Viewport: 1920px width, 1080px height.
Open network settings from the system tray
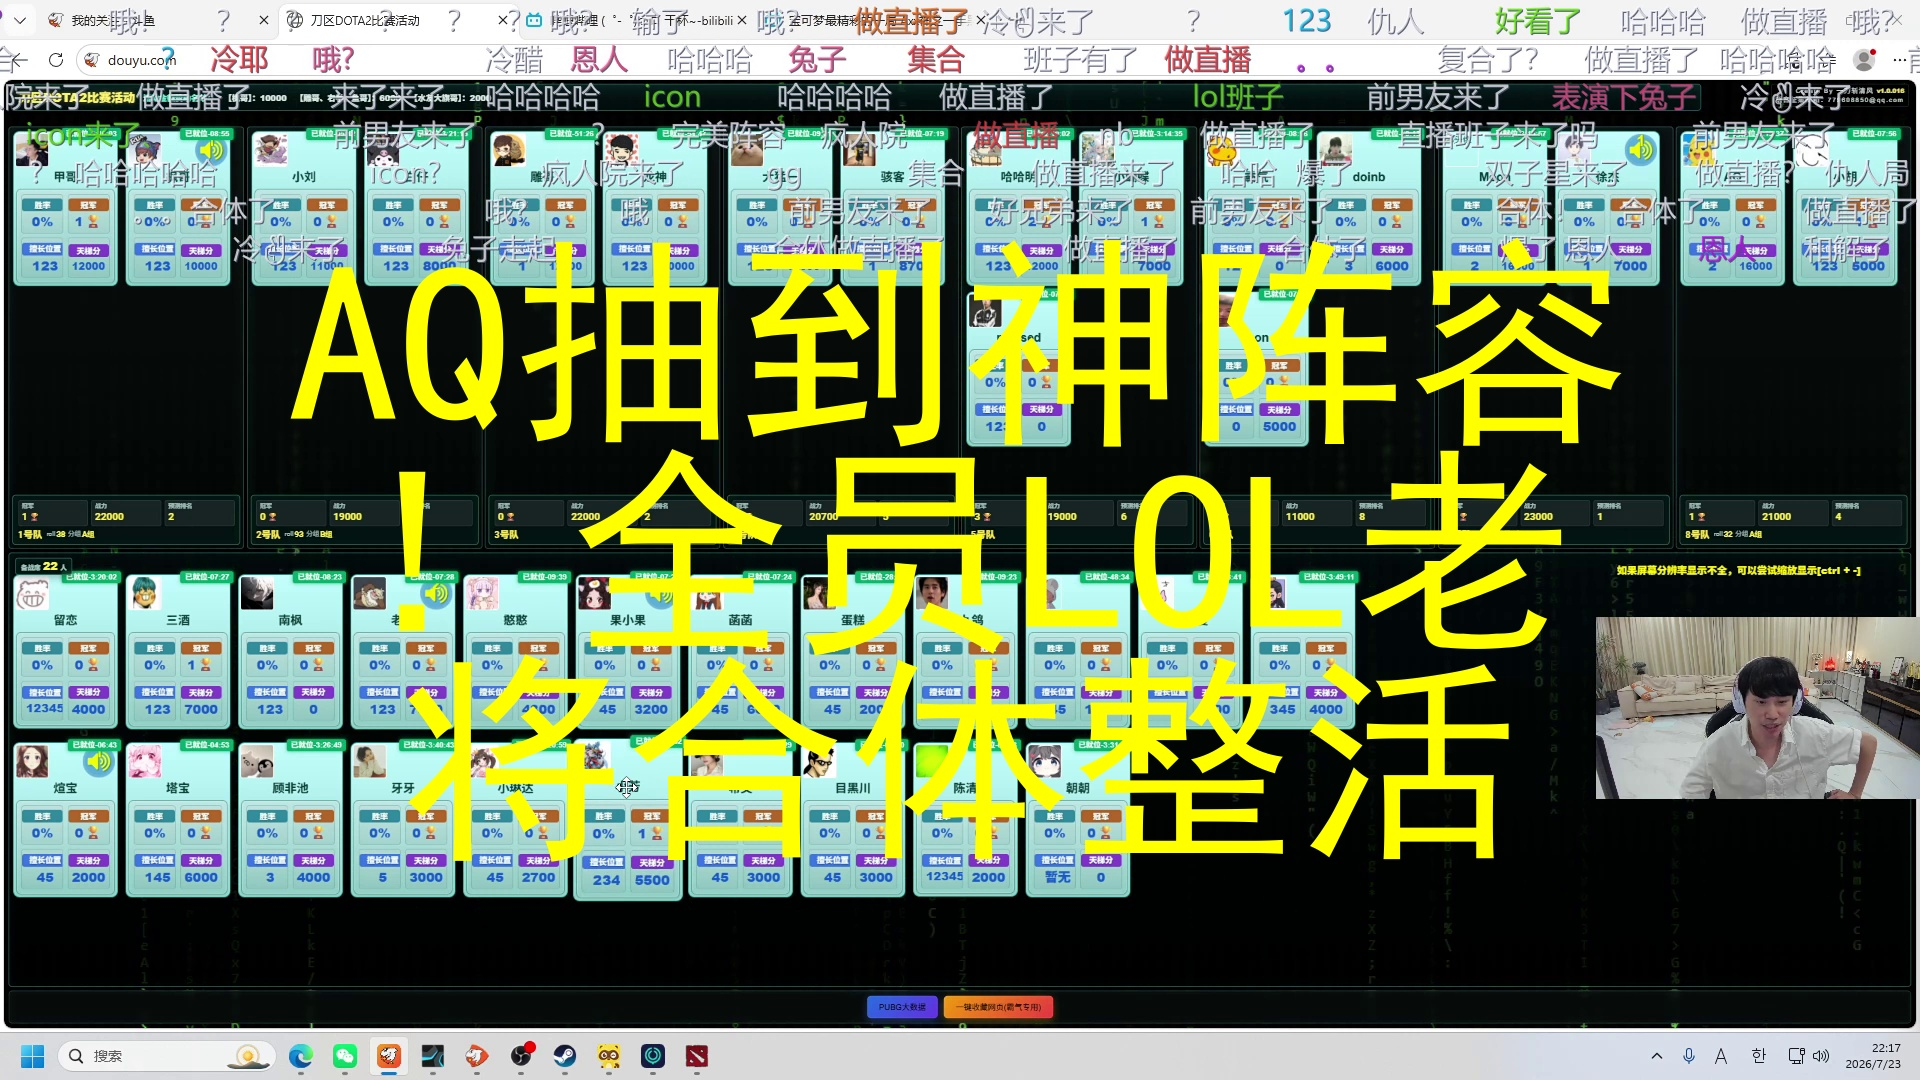[1796, 1056]
